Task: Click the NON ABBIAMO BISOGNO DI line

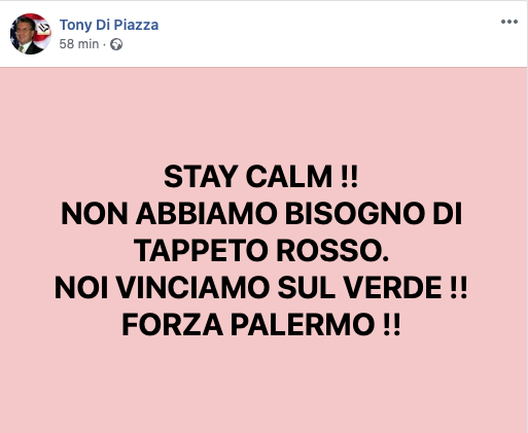Action: (x=261, y=213)
